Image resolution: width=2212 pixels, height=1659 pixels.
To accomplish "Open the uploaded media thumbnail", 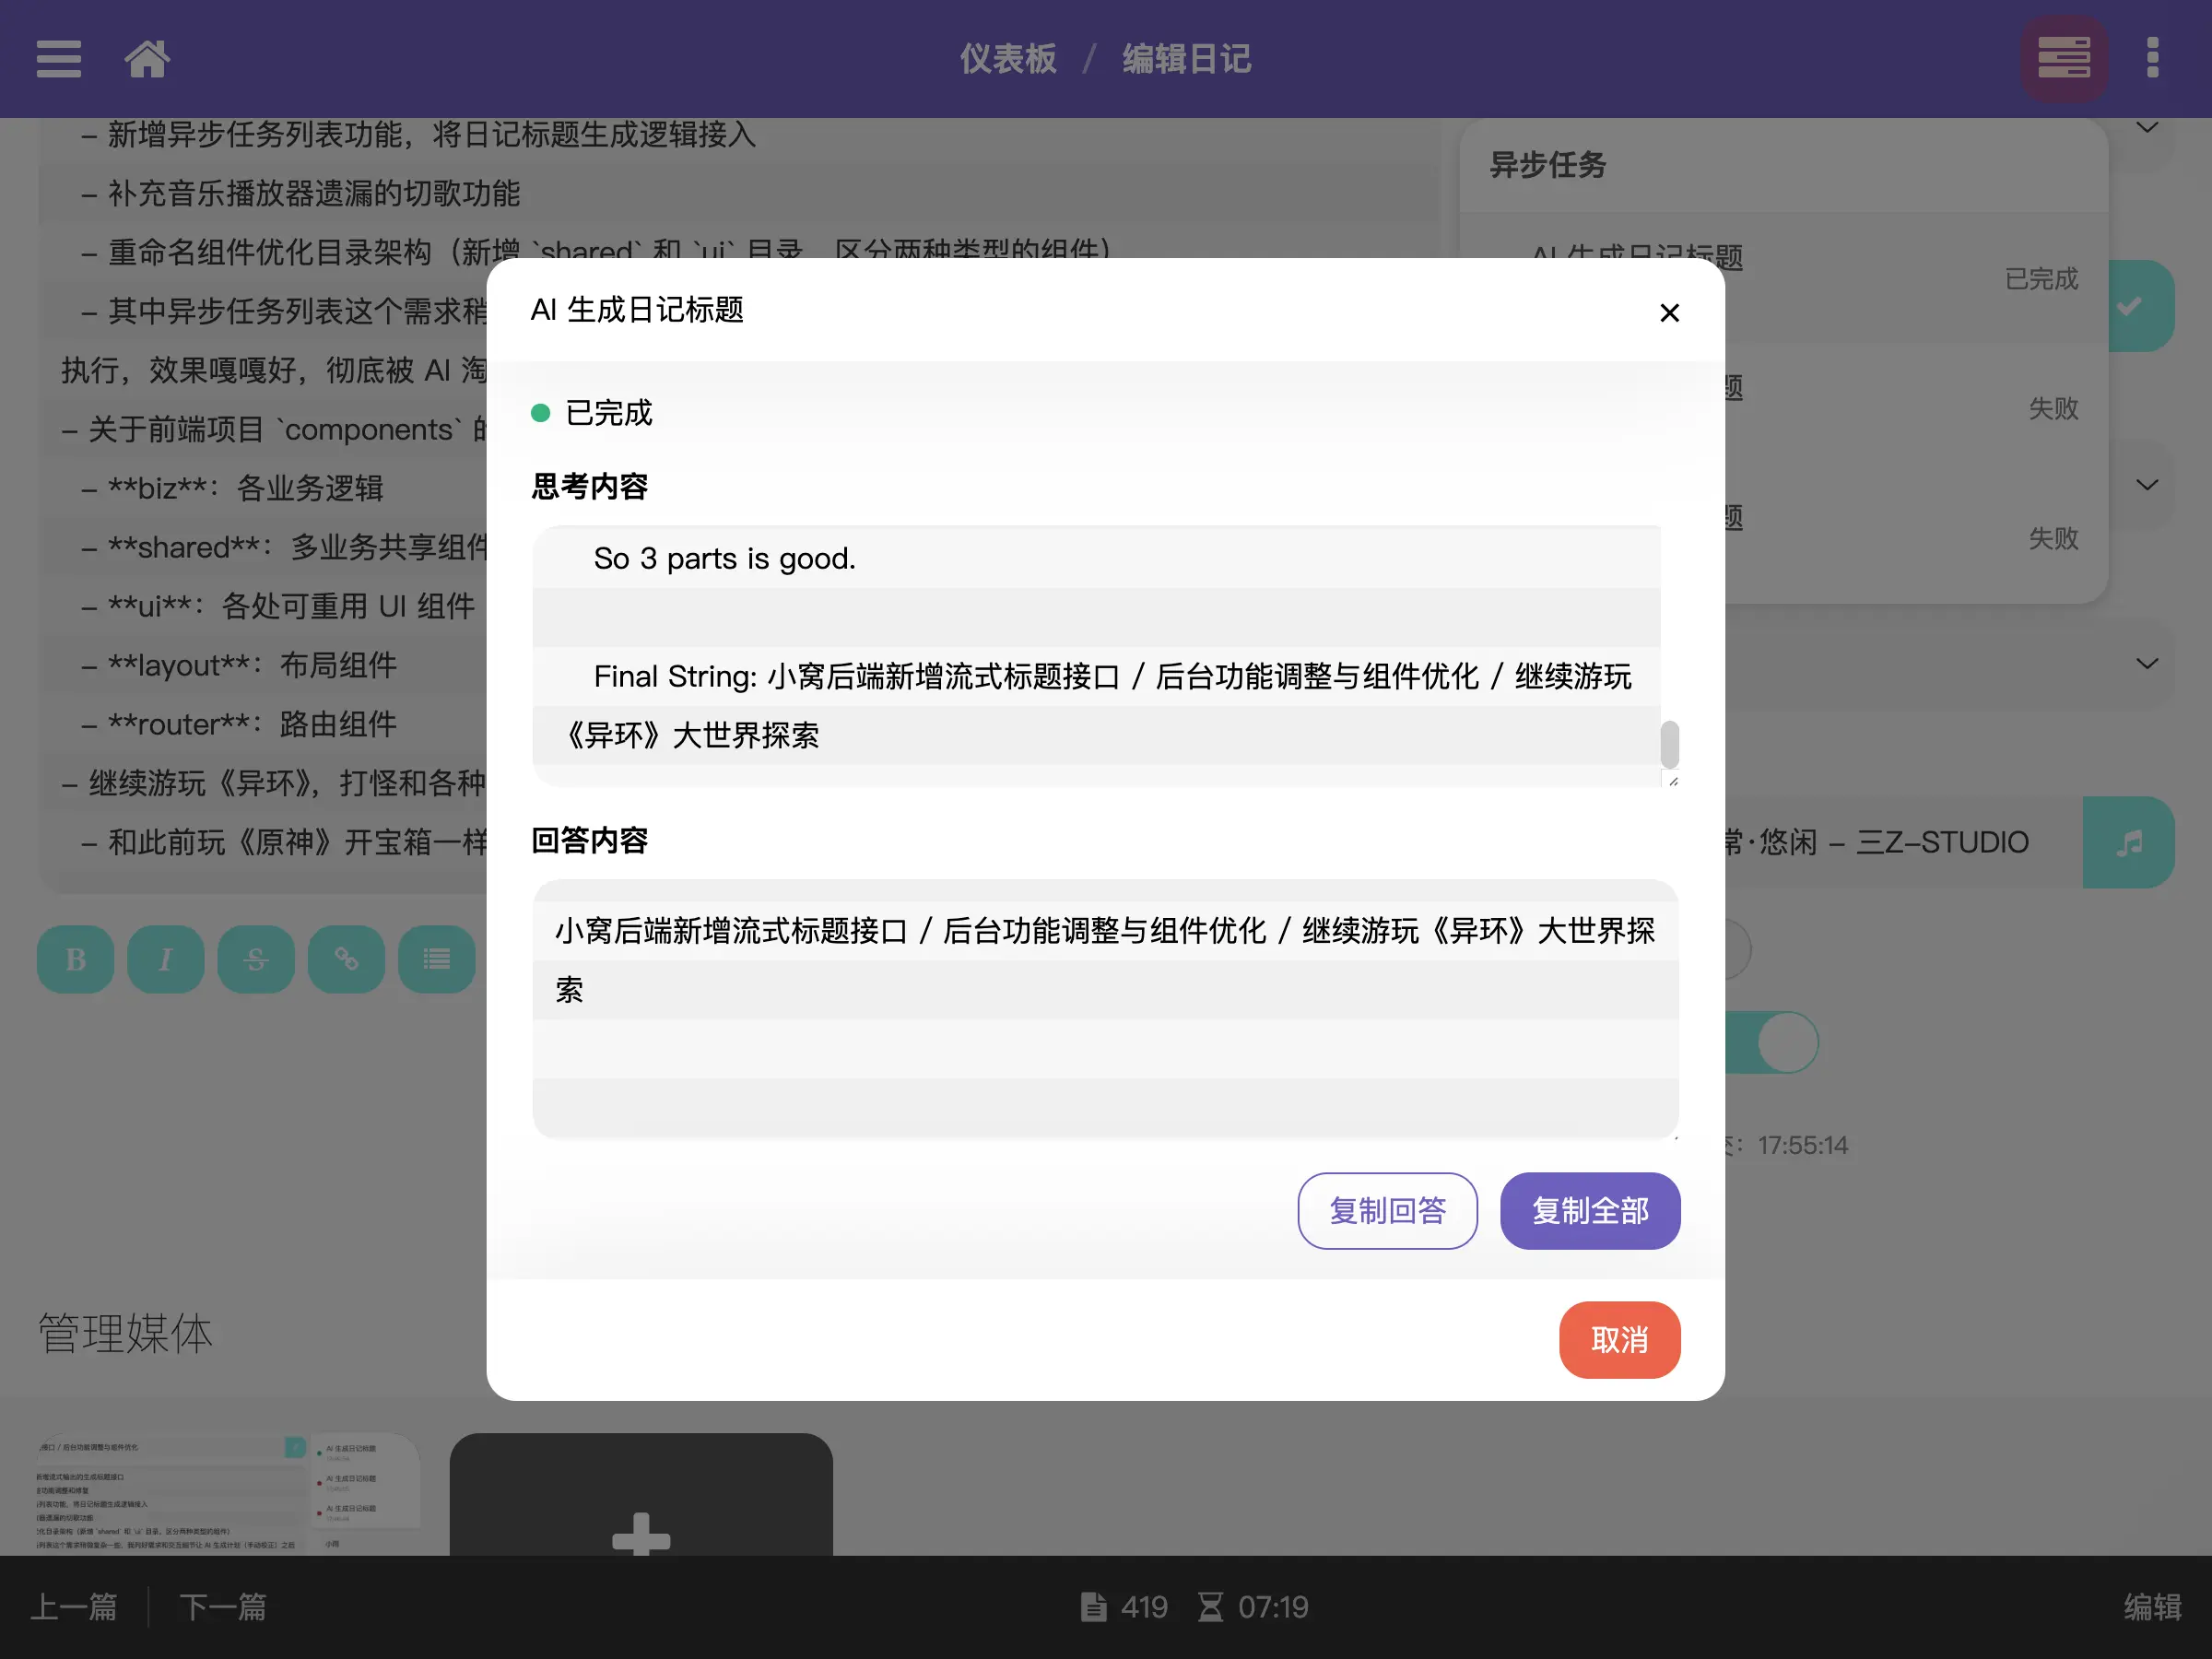I will (229, 1494).
